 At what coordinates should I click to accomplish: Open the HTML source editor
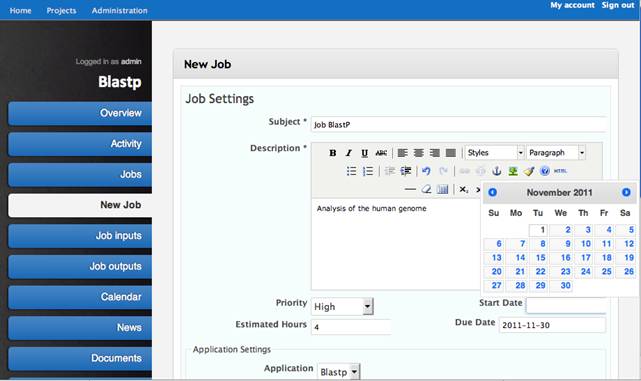tap(560, 171)
